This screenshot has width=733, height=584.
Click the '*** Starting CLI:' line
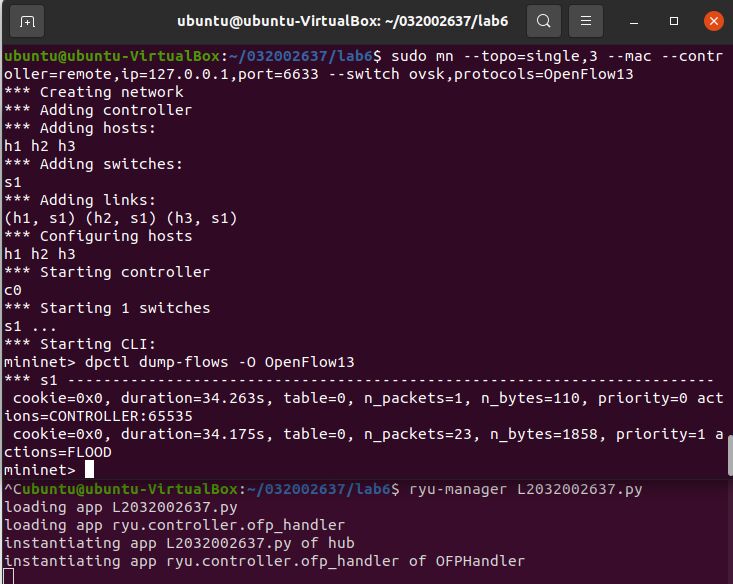pyautogui.click(x=80, y=344)
